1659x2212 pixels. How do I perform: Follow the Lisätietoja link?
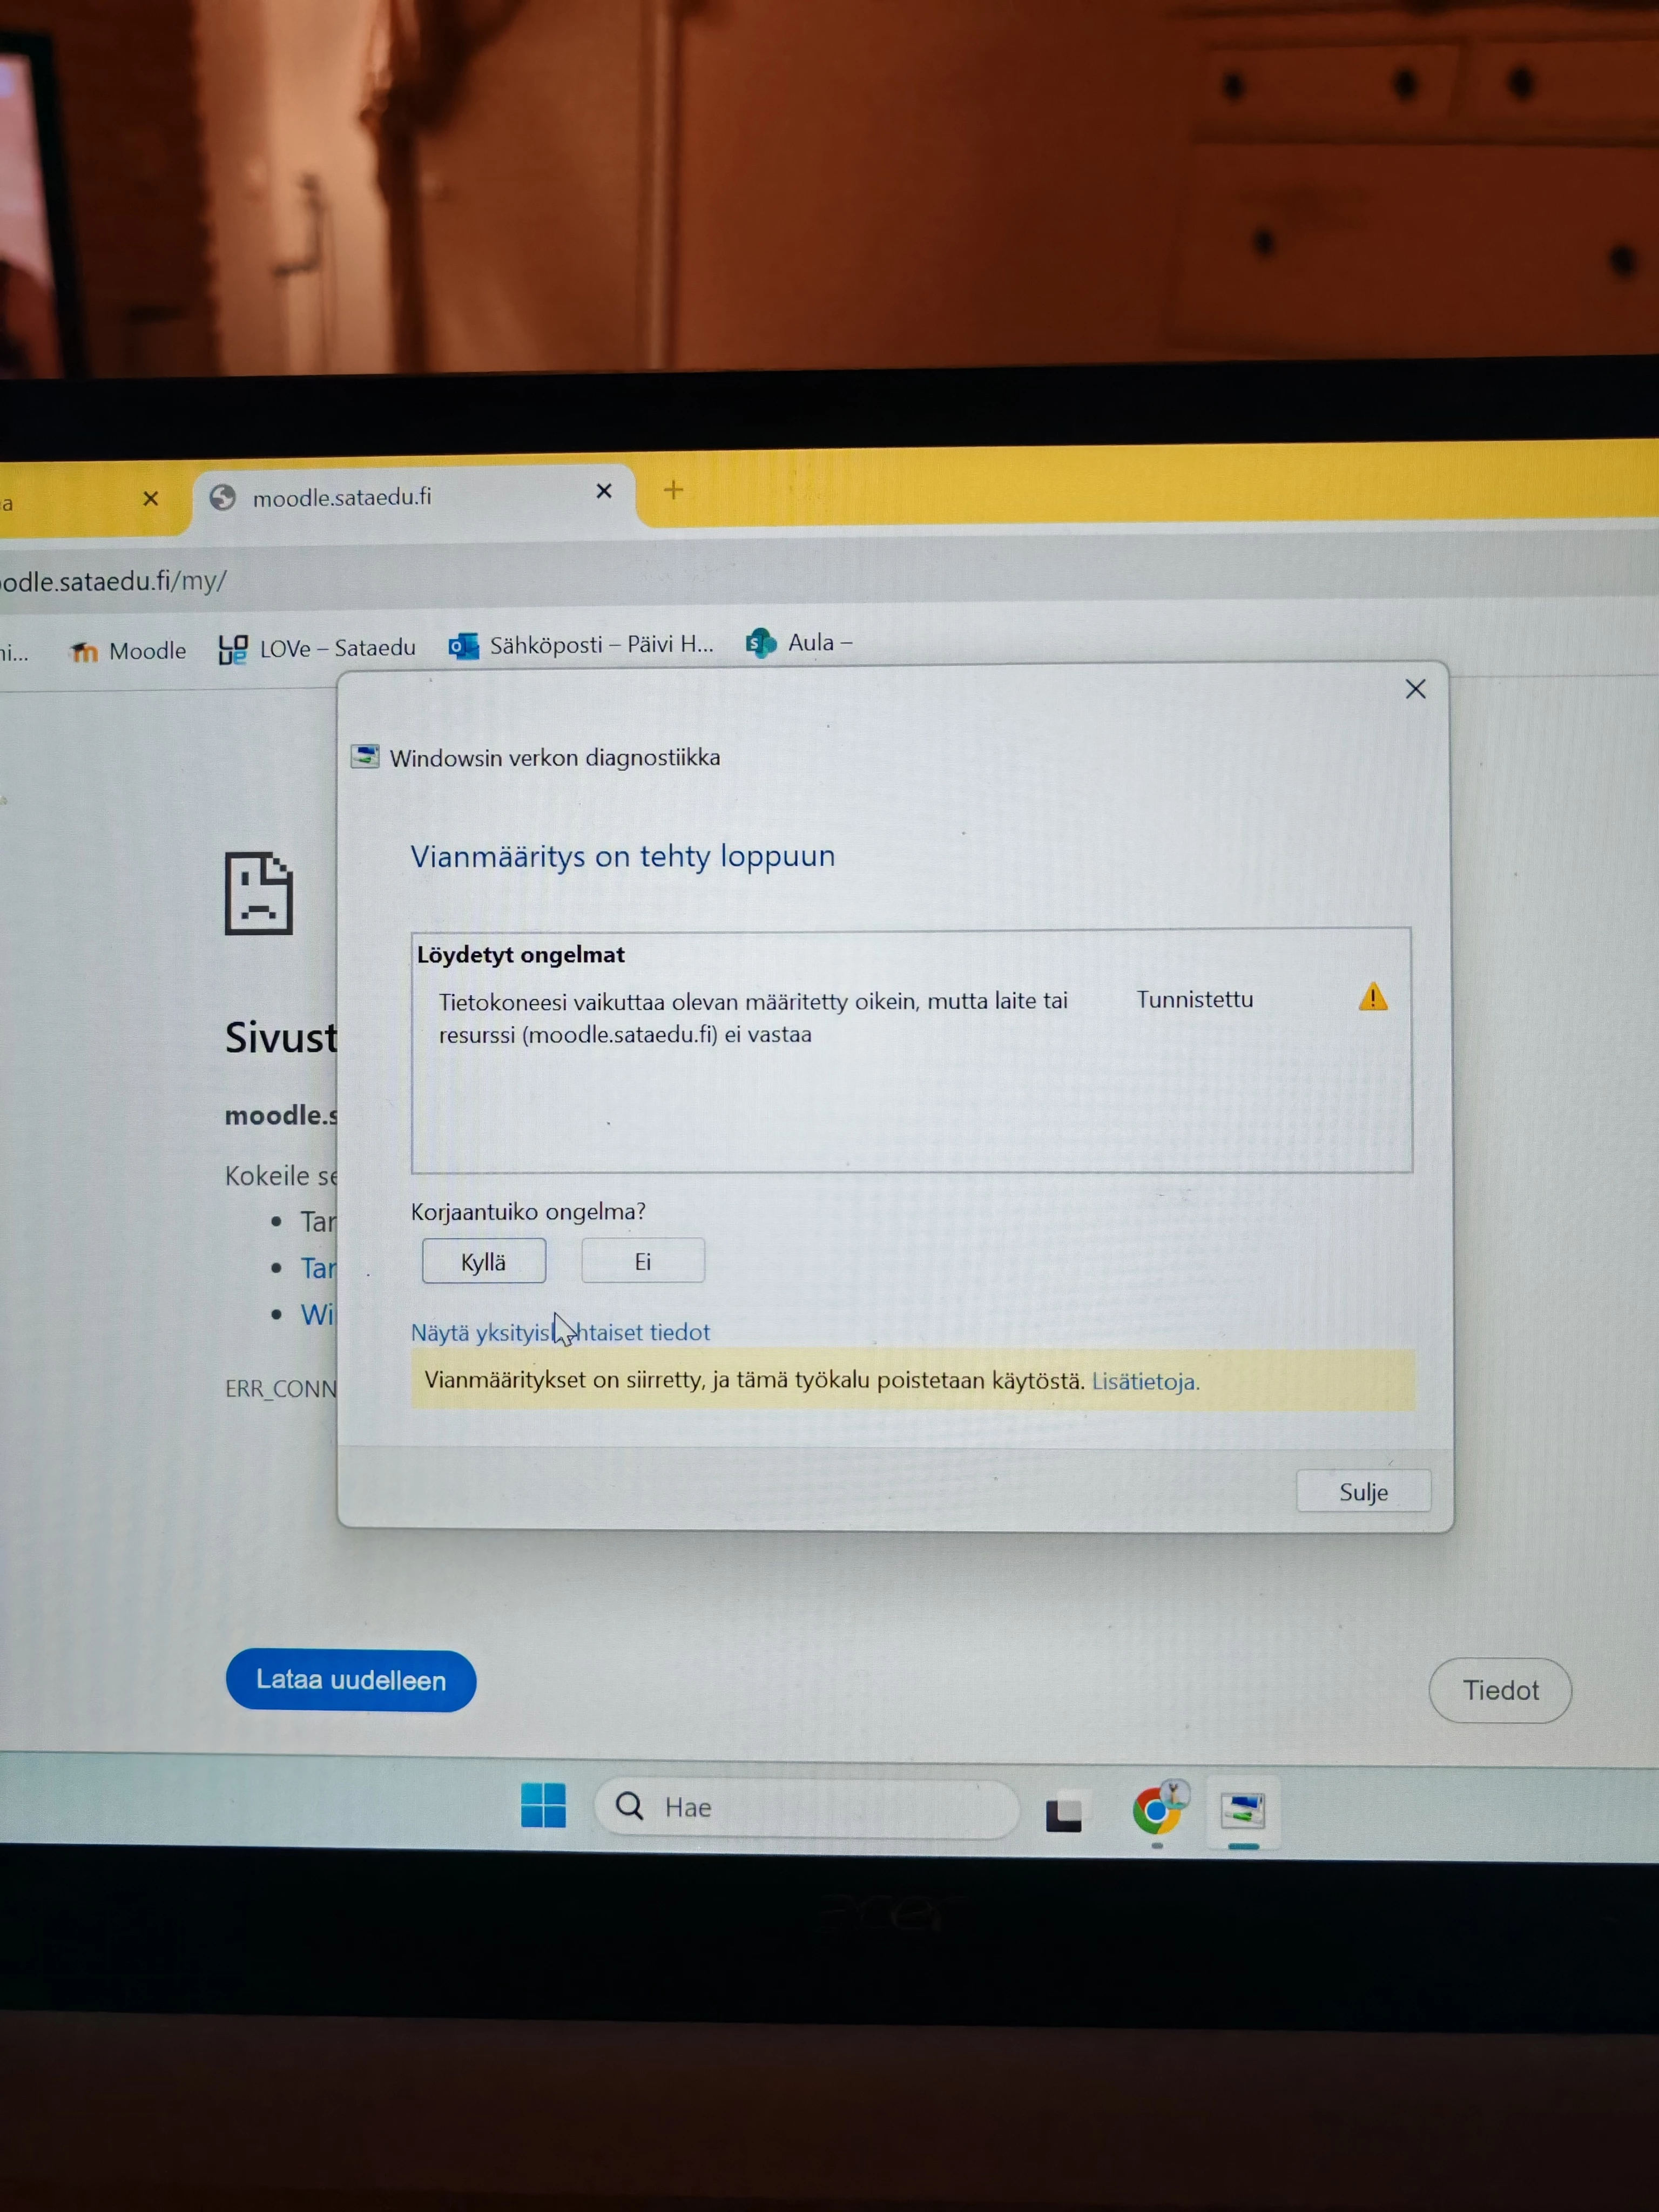point(1144,1382)
